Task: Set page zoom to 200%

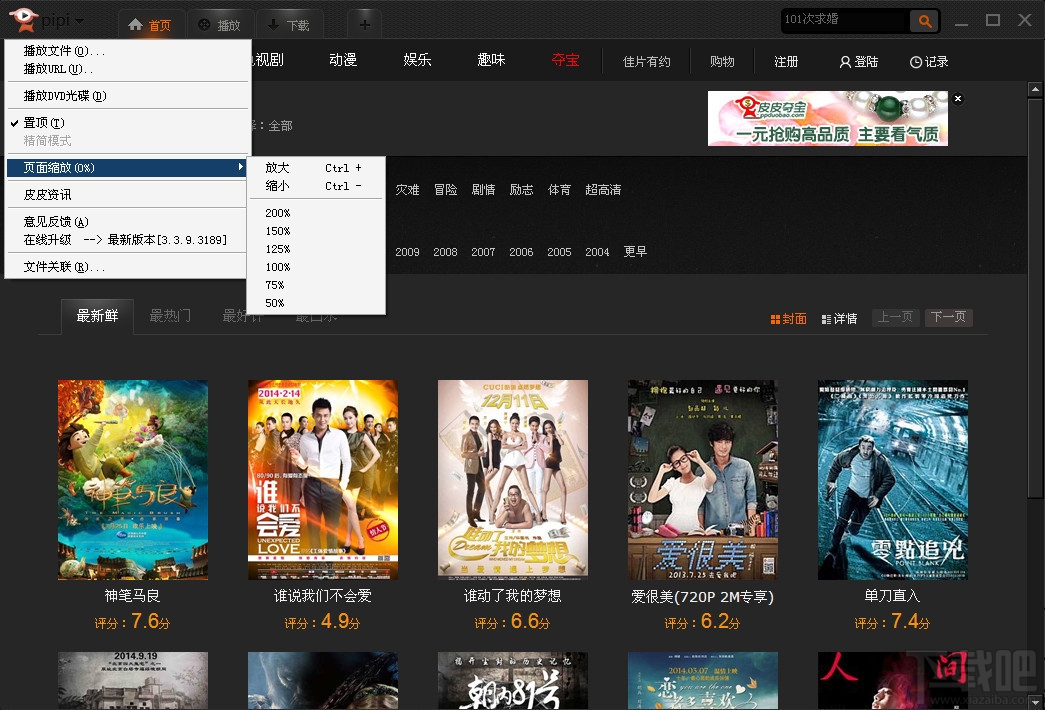Action: pos(316,213)
